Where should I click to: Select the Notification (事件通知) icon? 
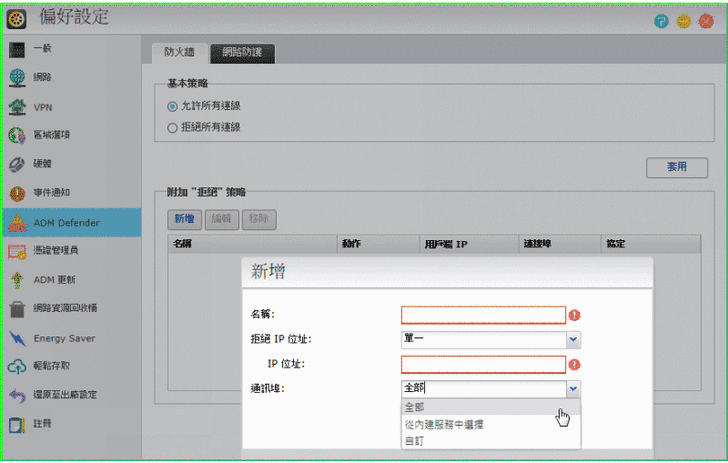(x=17, y=193)
